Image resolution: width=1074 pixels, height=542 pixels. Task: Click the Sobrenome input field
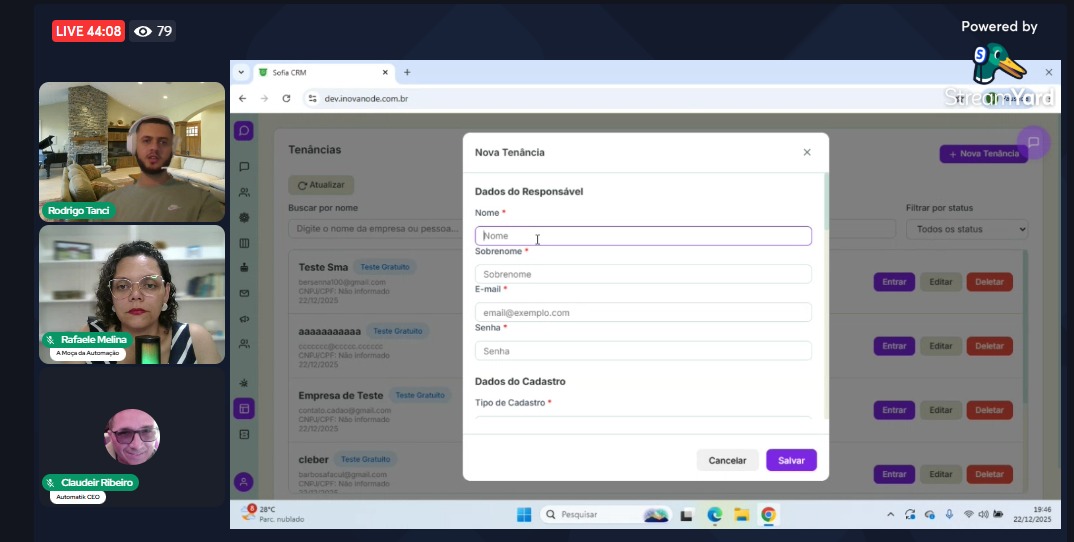[x=643, y=274]
